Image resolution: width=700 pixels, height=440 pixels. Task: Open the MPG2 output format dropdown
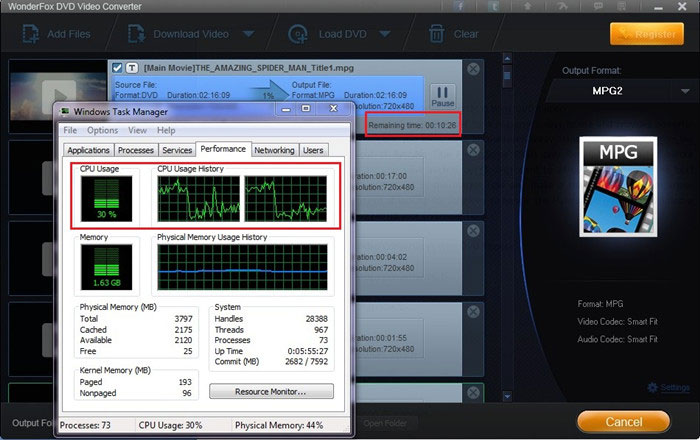(685, 91)
